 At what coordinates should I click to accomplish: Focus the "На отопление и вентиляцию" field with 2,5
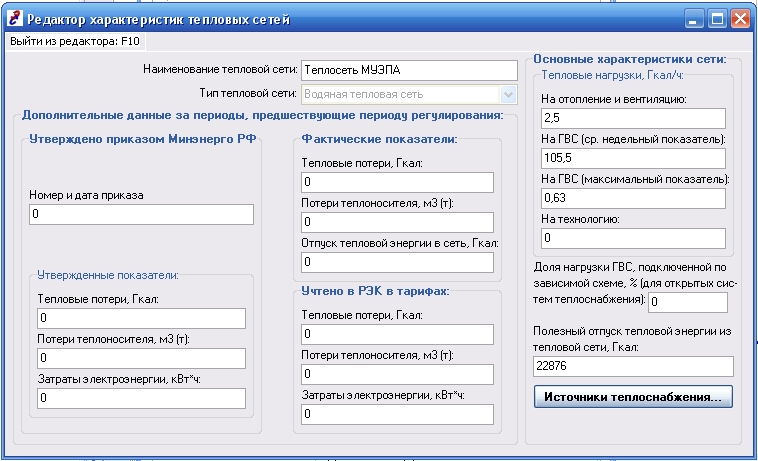633,118
